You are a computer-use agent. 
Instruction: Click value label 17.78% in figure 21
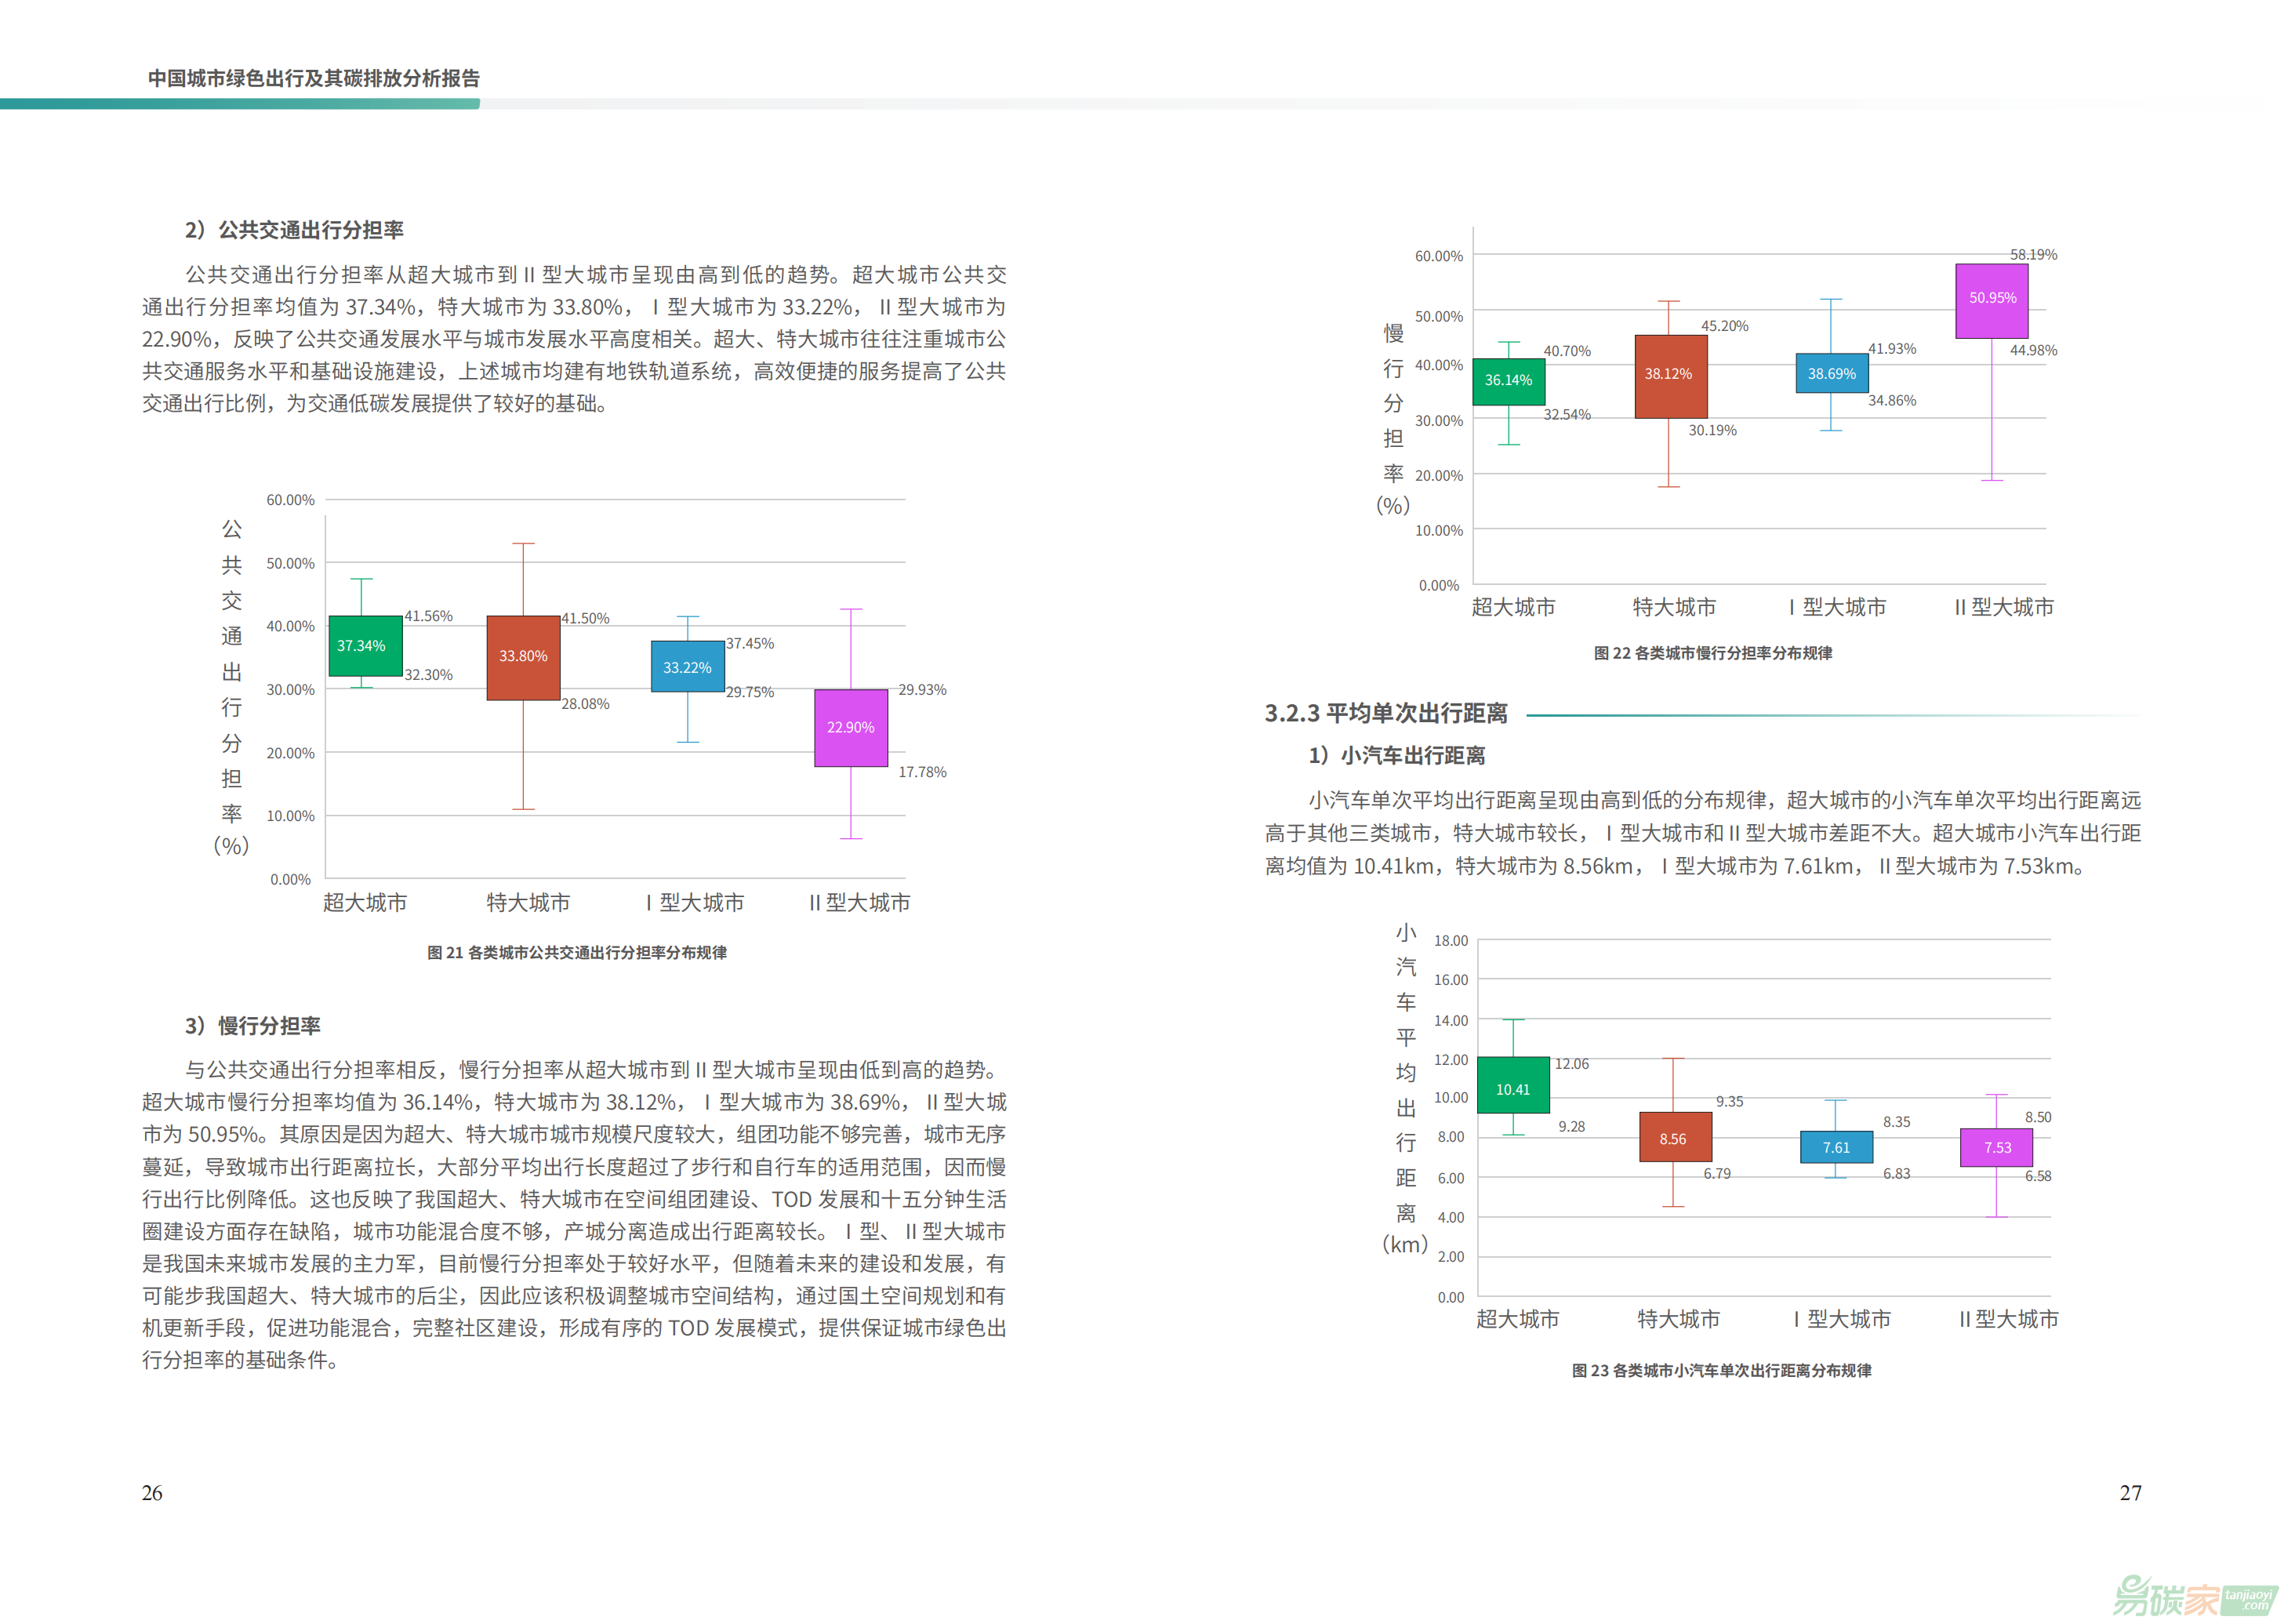pos(922,772)
